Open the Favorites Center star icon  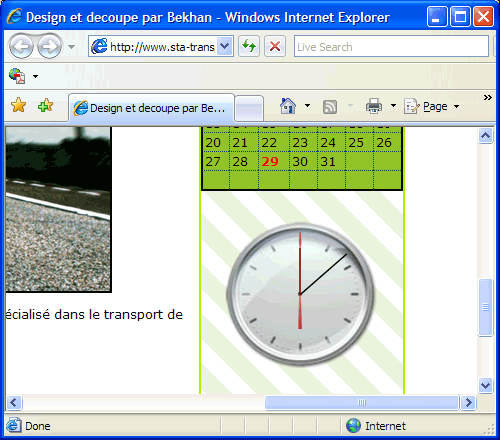click(x=18, y=106)
